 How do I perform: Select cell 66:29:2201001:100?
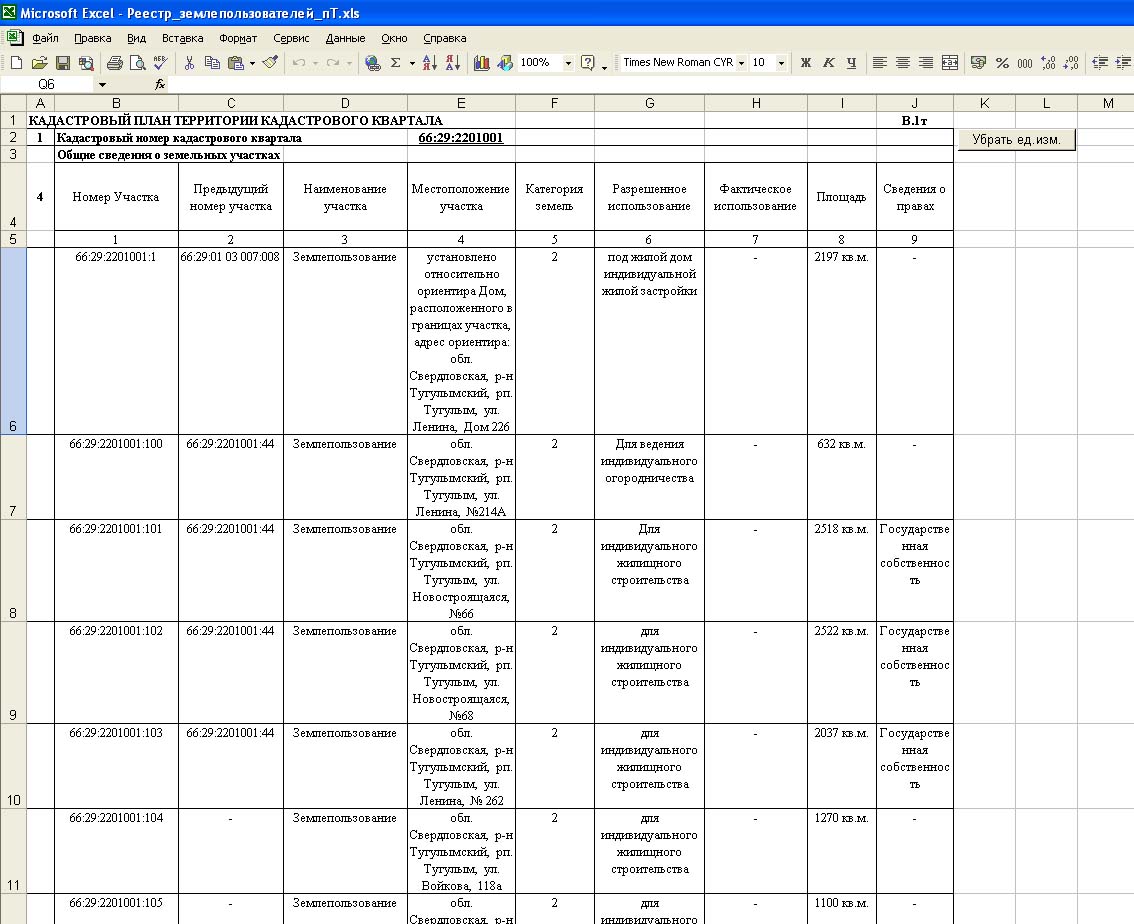(x=116, y=477)
